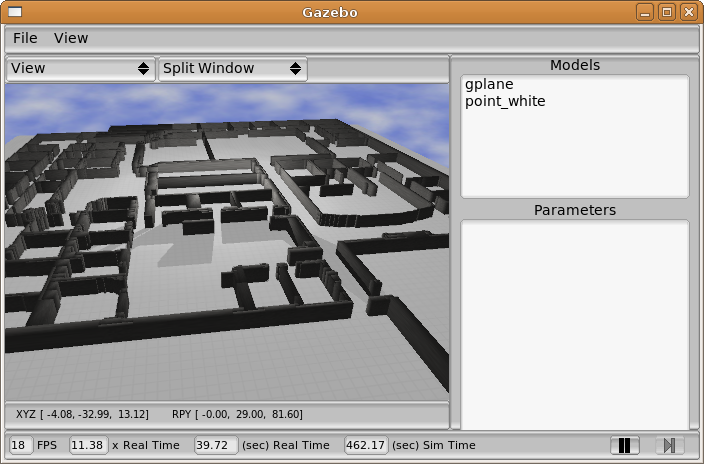Open the File menu
Viewport: 704px width, 464px height.
click(x=25, y=38)
